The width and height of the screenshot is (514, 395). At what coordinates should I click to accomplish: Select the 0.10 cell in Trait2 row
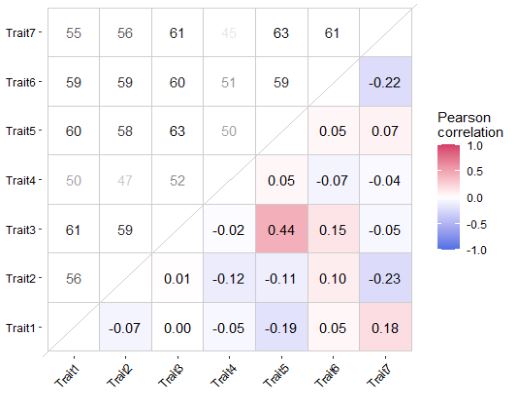[x=333, y=278]
